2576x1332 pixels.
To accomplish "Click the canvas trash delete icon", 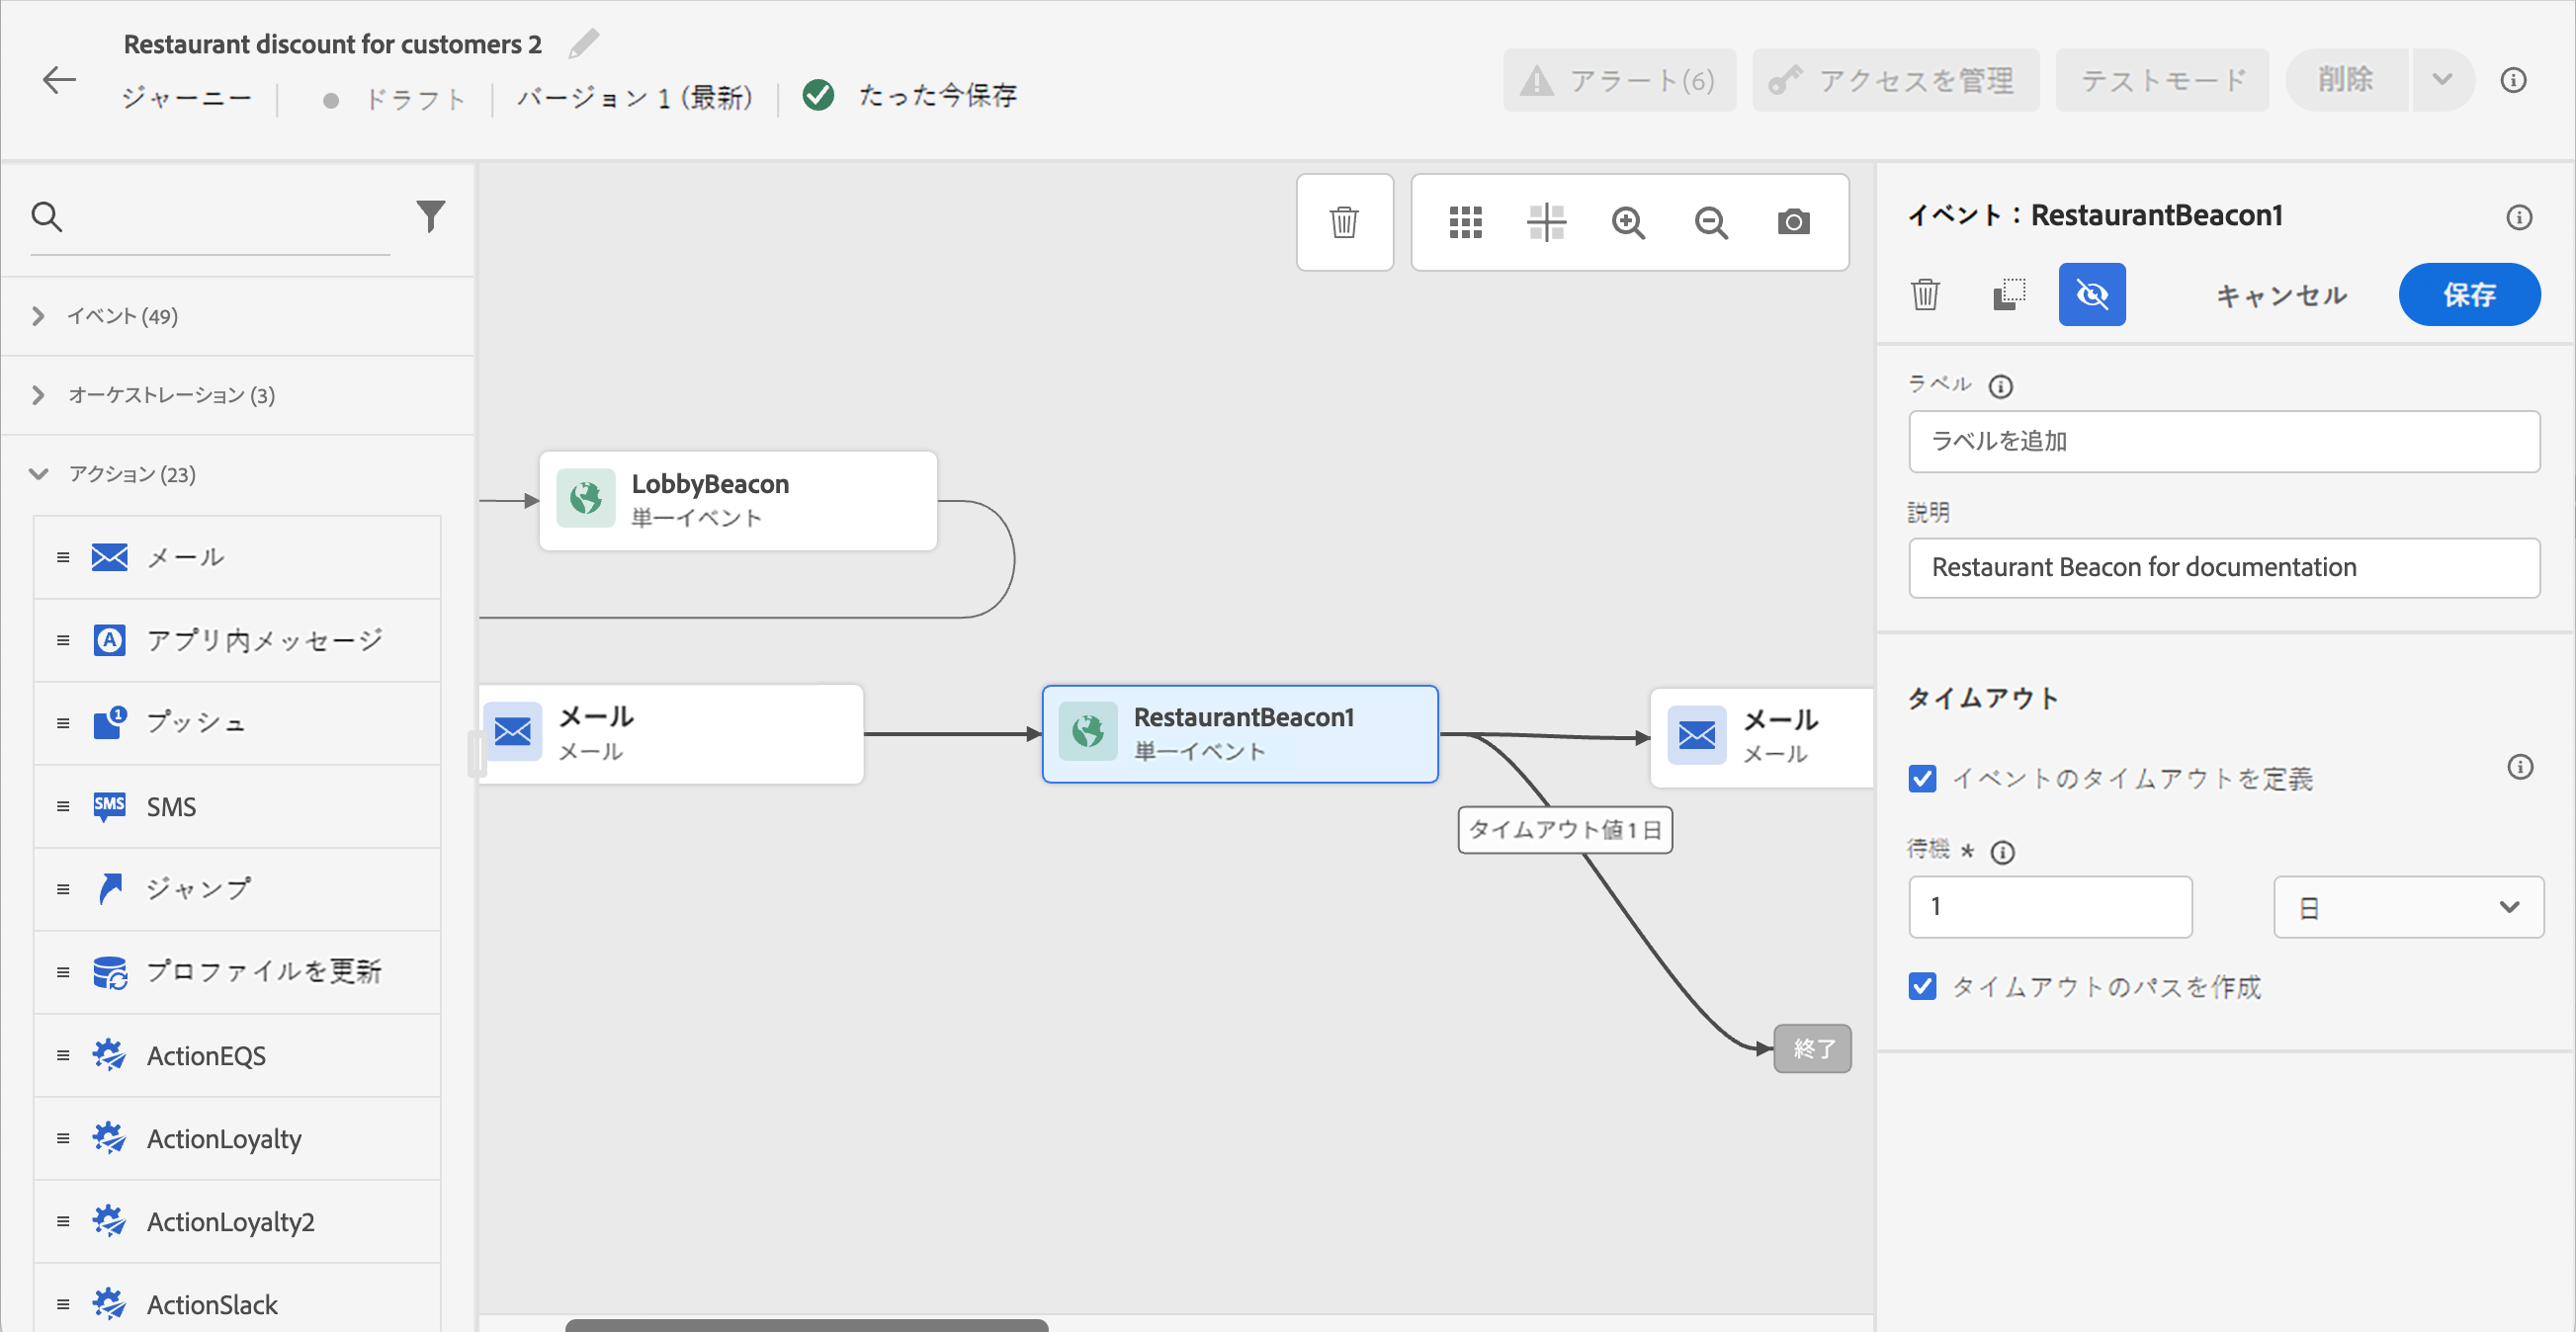I will coord(1344,222).
